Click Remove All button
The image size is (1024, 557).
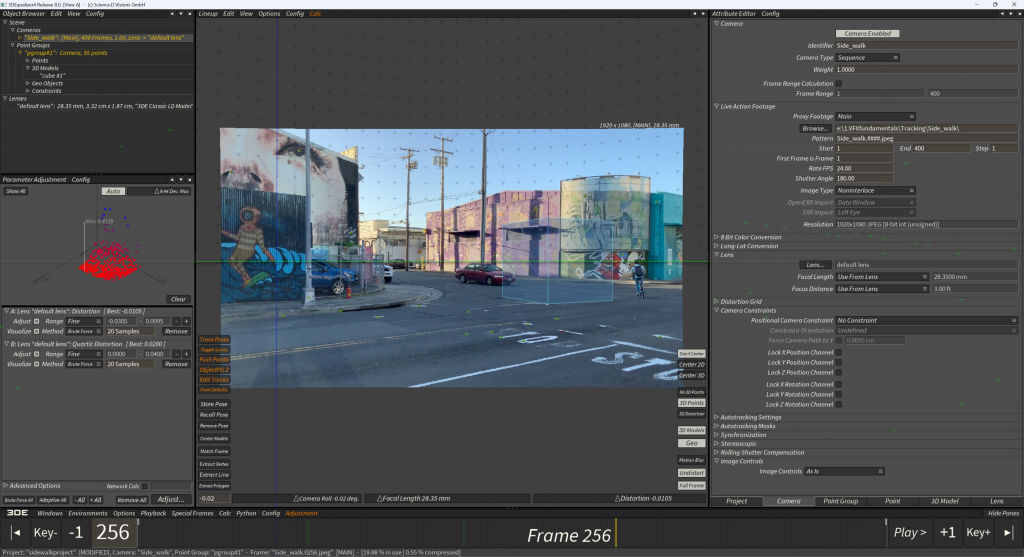click(x=131, y=500)
